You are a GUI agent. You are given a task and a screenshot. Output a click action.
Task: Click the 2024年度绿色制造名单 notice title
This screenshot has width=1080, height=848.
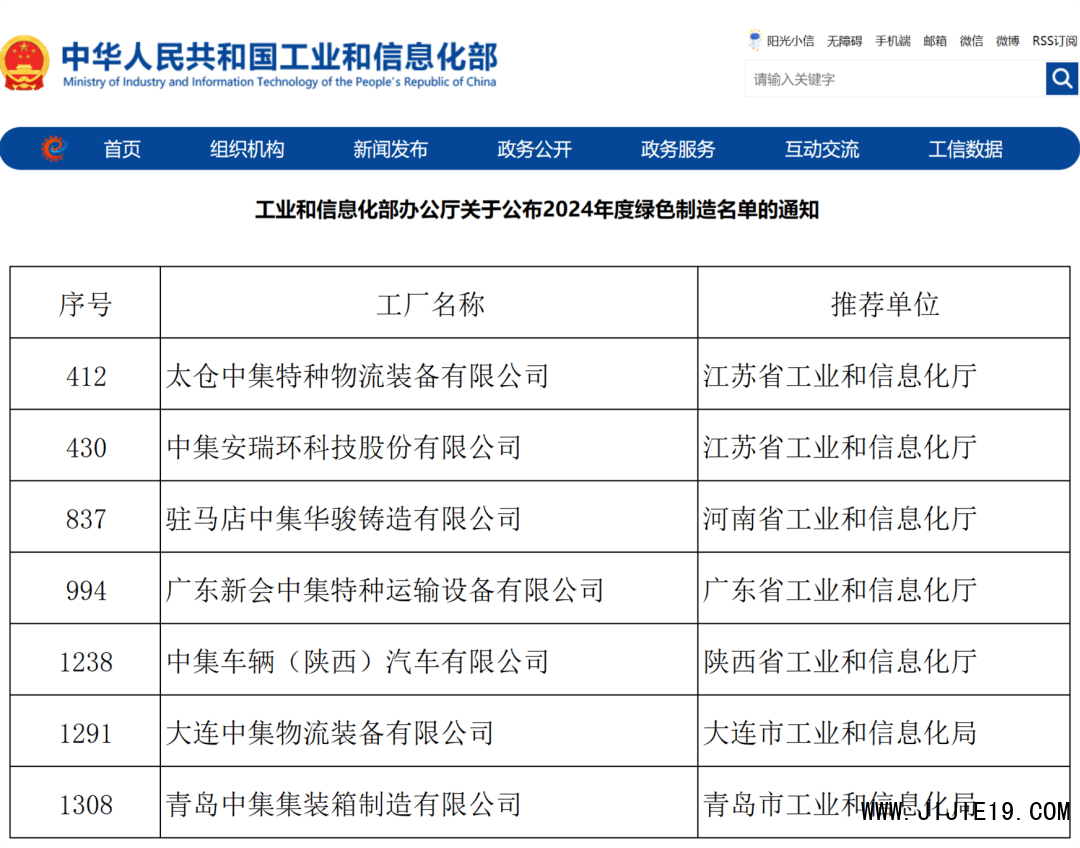point(537,209)
